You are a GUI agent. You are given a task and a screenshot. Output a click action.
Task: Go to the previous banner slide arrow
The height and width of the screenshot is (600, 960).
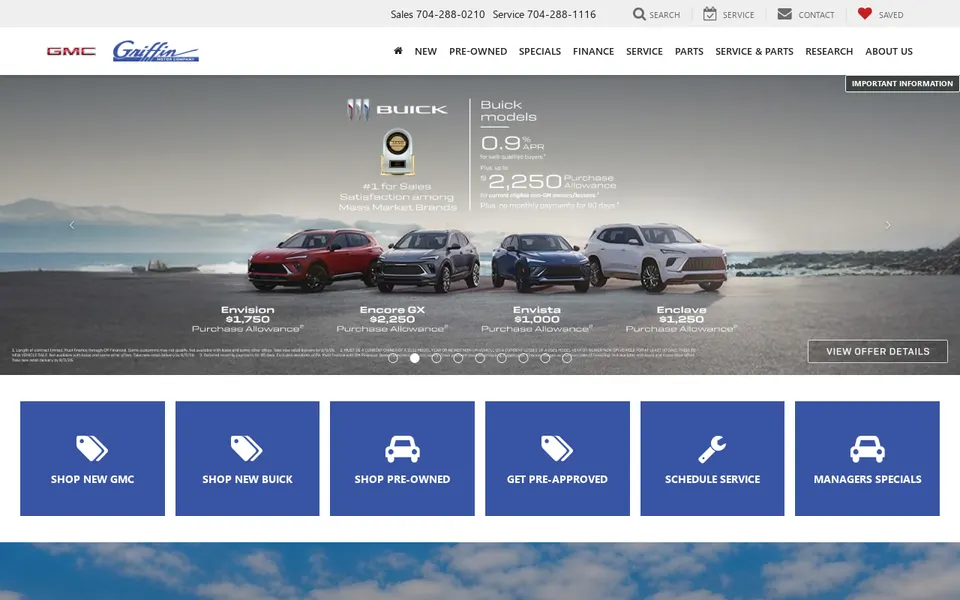72,225
